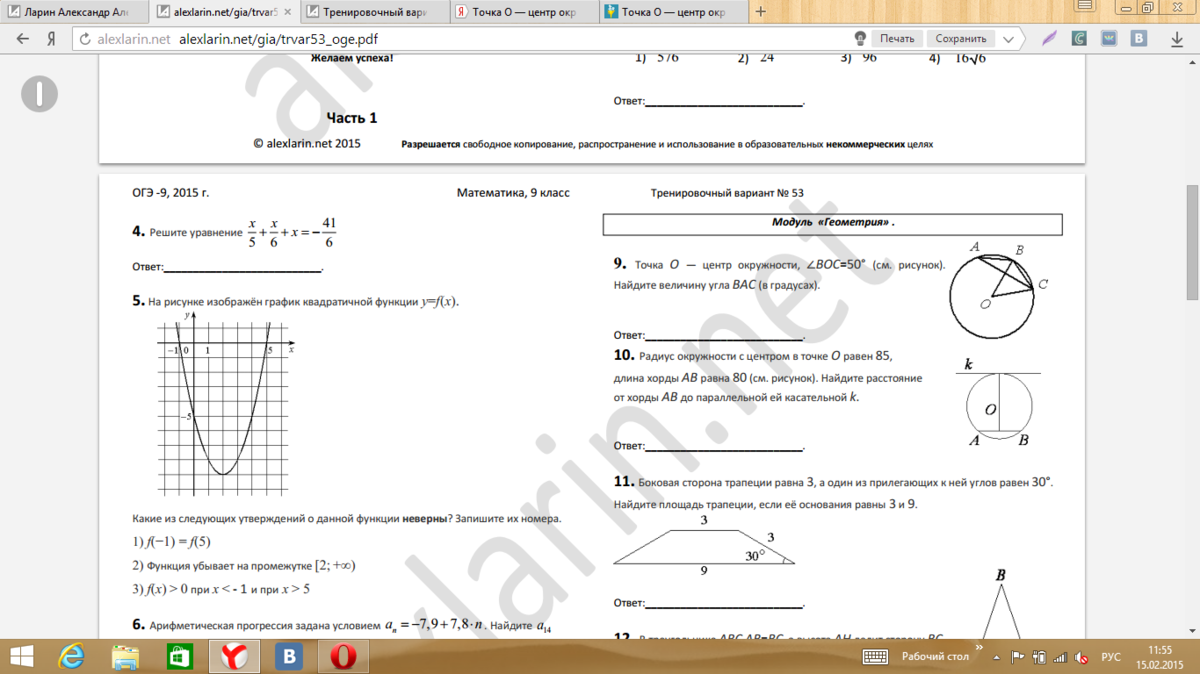1200x674 pixels.
Task: Click the Печать (Print) button
Action: coord(897,39)
